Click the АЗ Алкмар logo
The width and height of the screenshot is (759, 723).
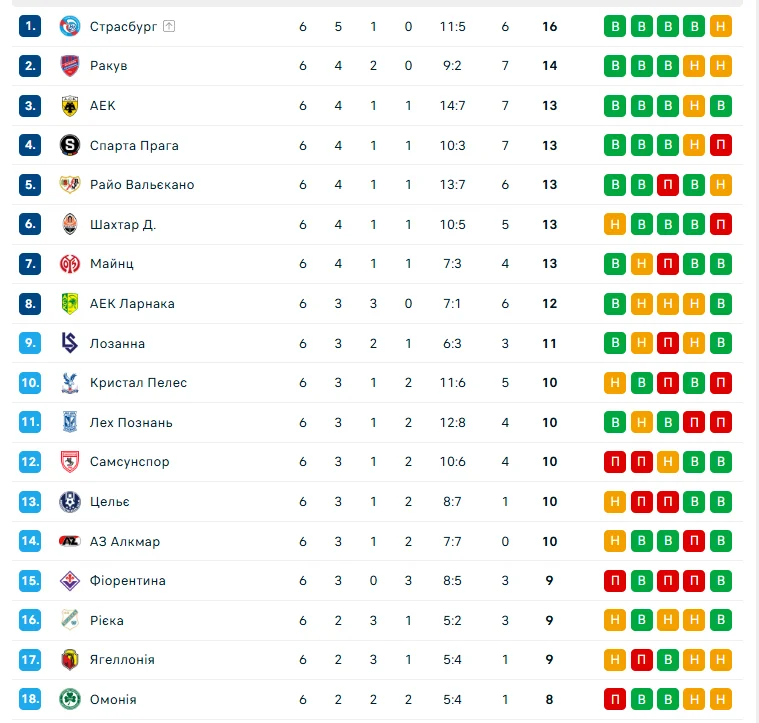click(x=69, y=541)
